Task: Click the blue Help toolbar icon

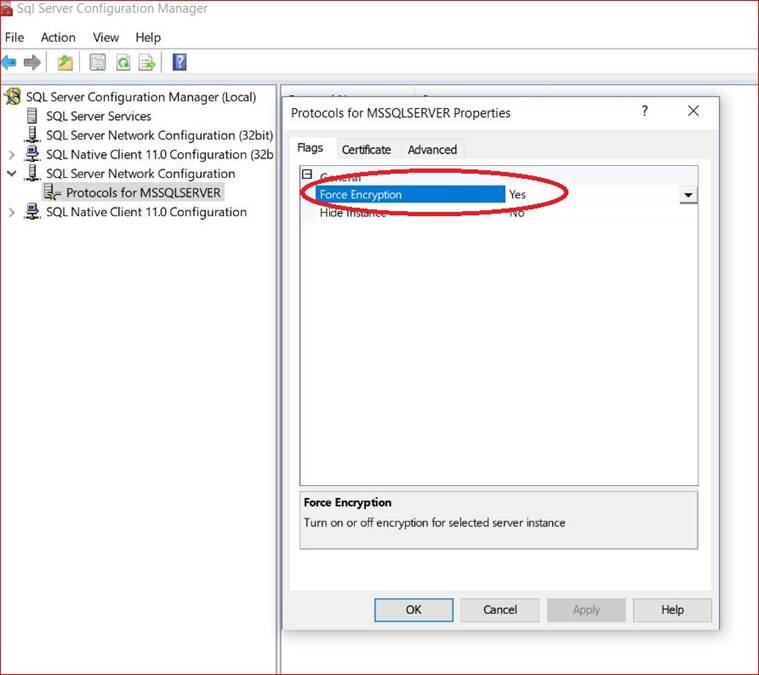Action: click(x=180, y=62)
